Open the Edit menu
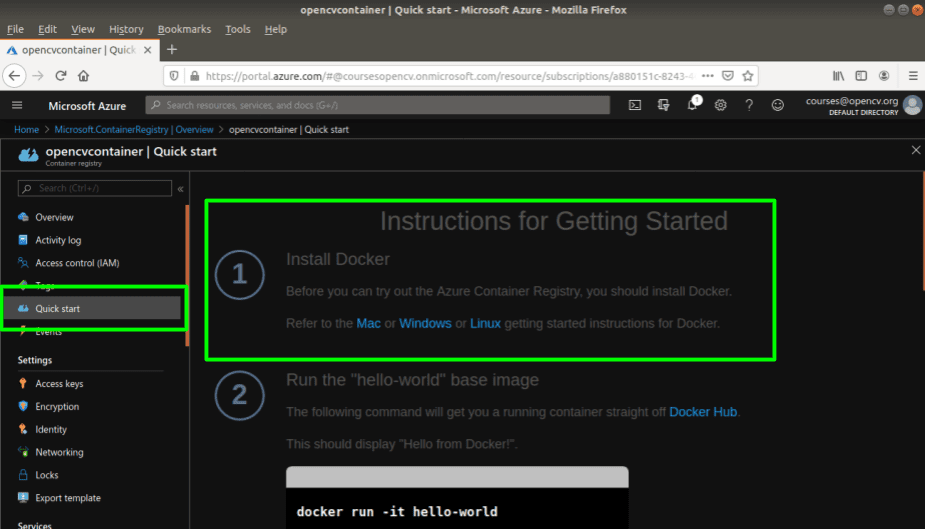Viewport: 925px width, 529px height. click(47, 29)
